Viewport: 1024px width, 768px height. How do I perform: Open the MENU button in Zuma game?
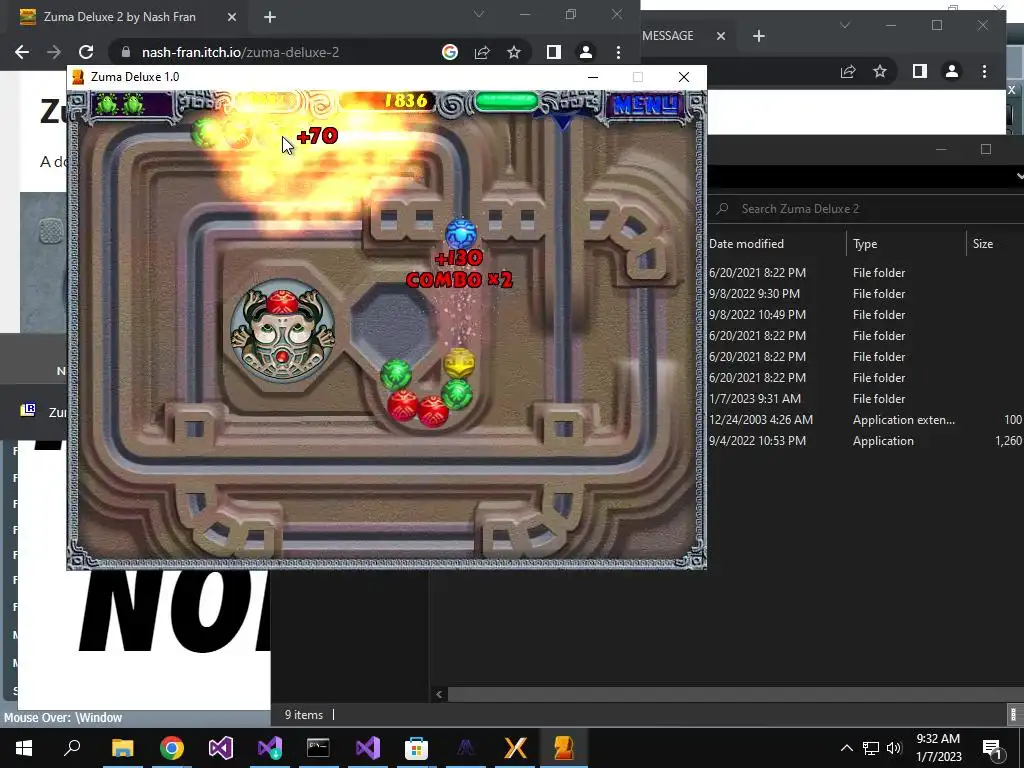645,104
